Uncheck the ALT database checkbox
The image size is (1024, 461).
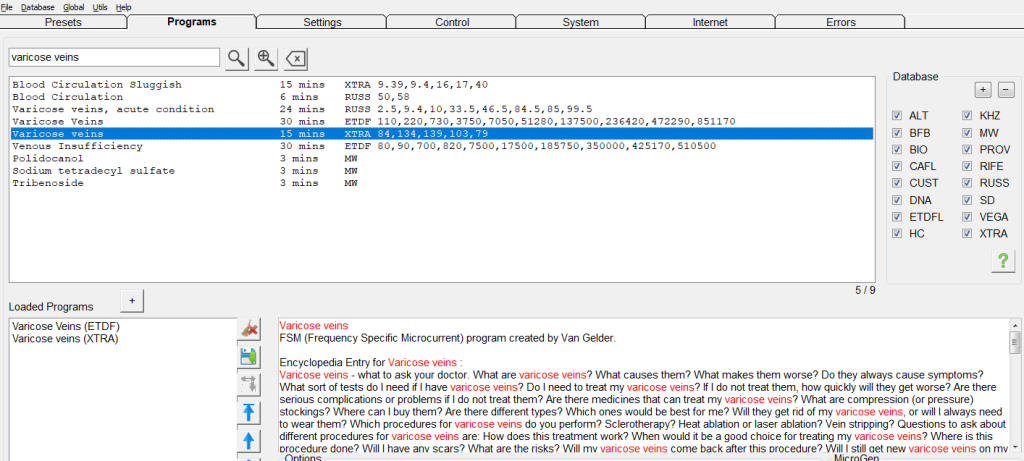897,115
